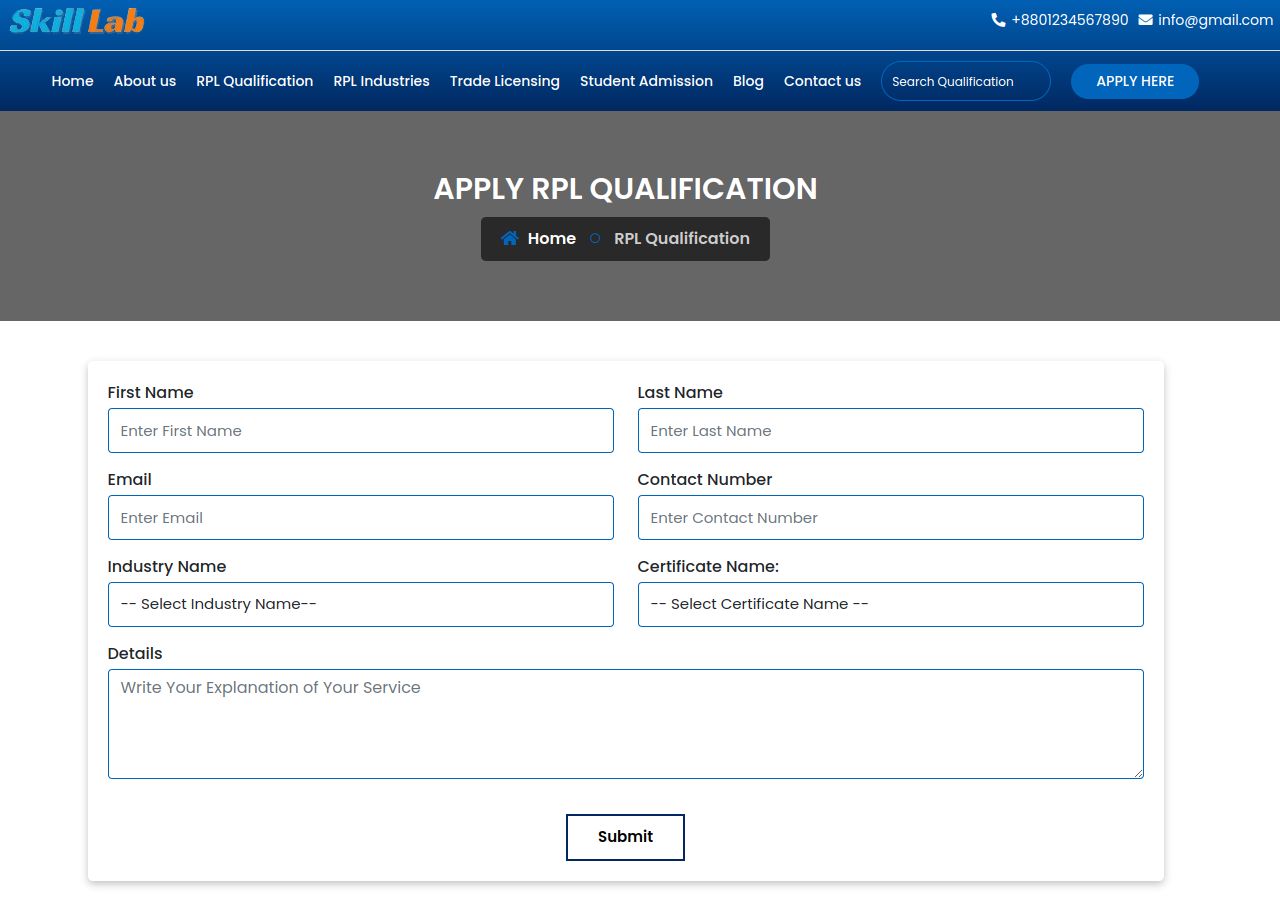Click the envelope email icon
Viewport: 1280px width, 900px height.
(x=1145, y=20)
